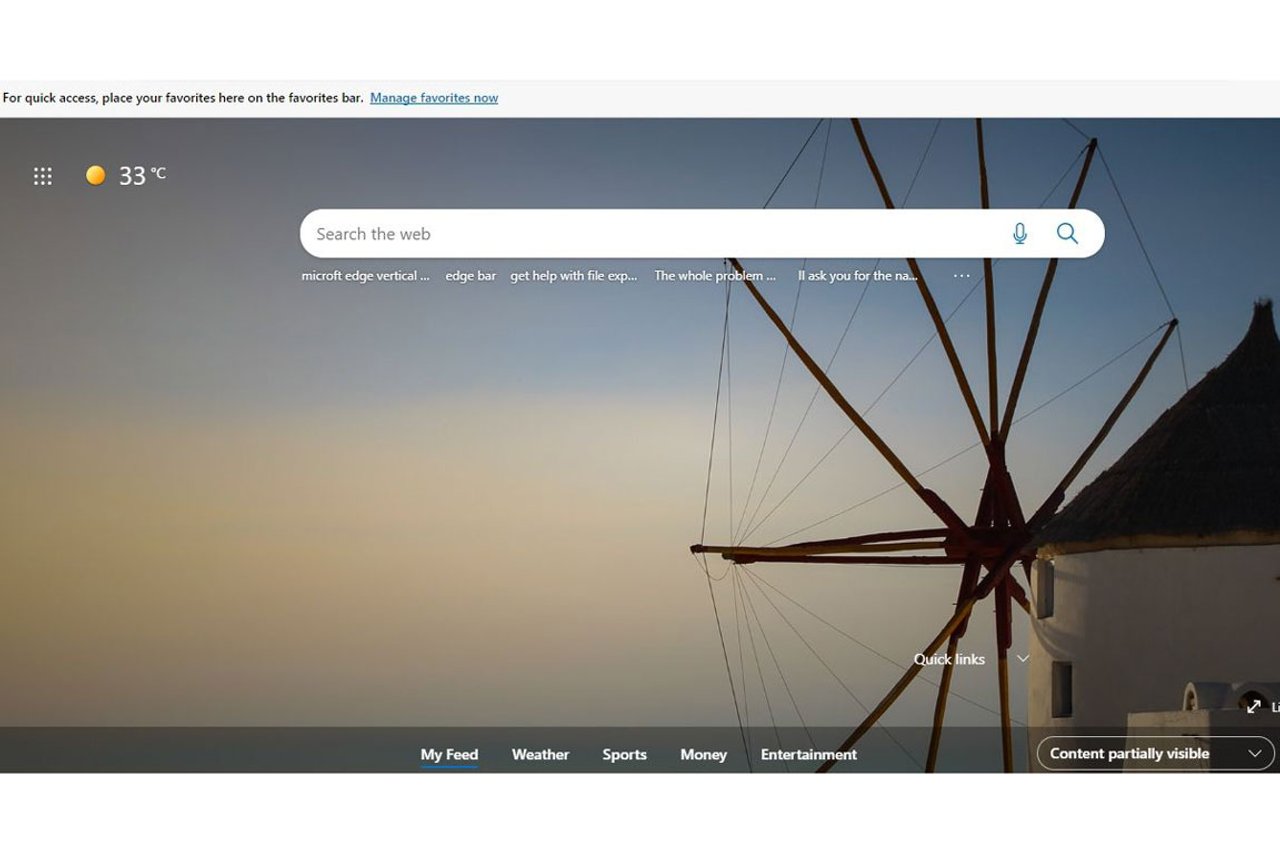
Task: Open the 'Content partially visible' dropdown
Action: tap(1155, 753)
